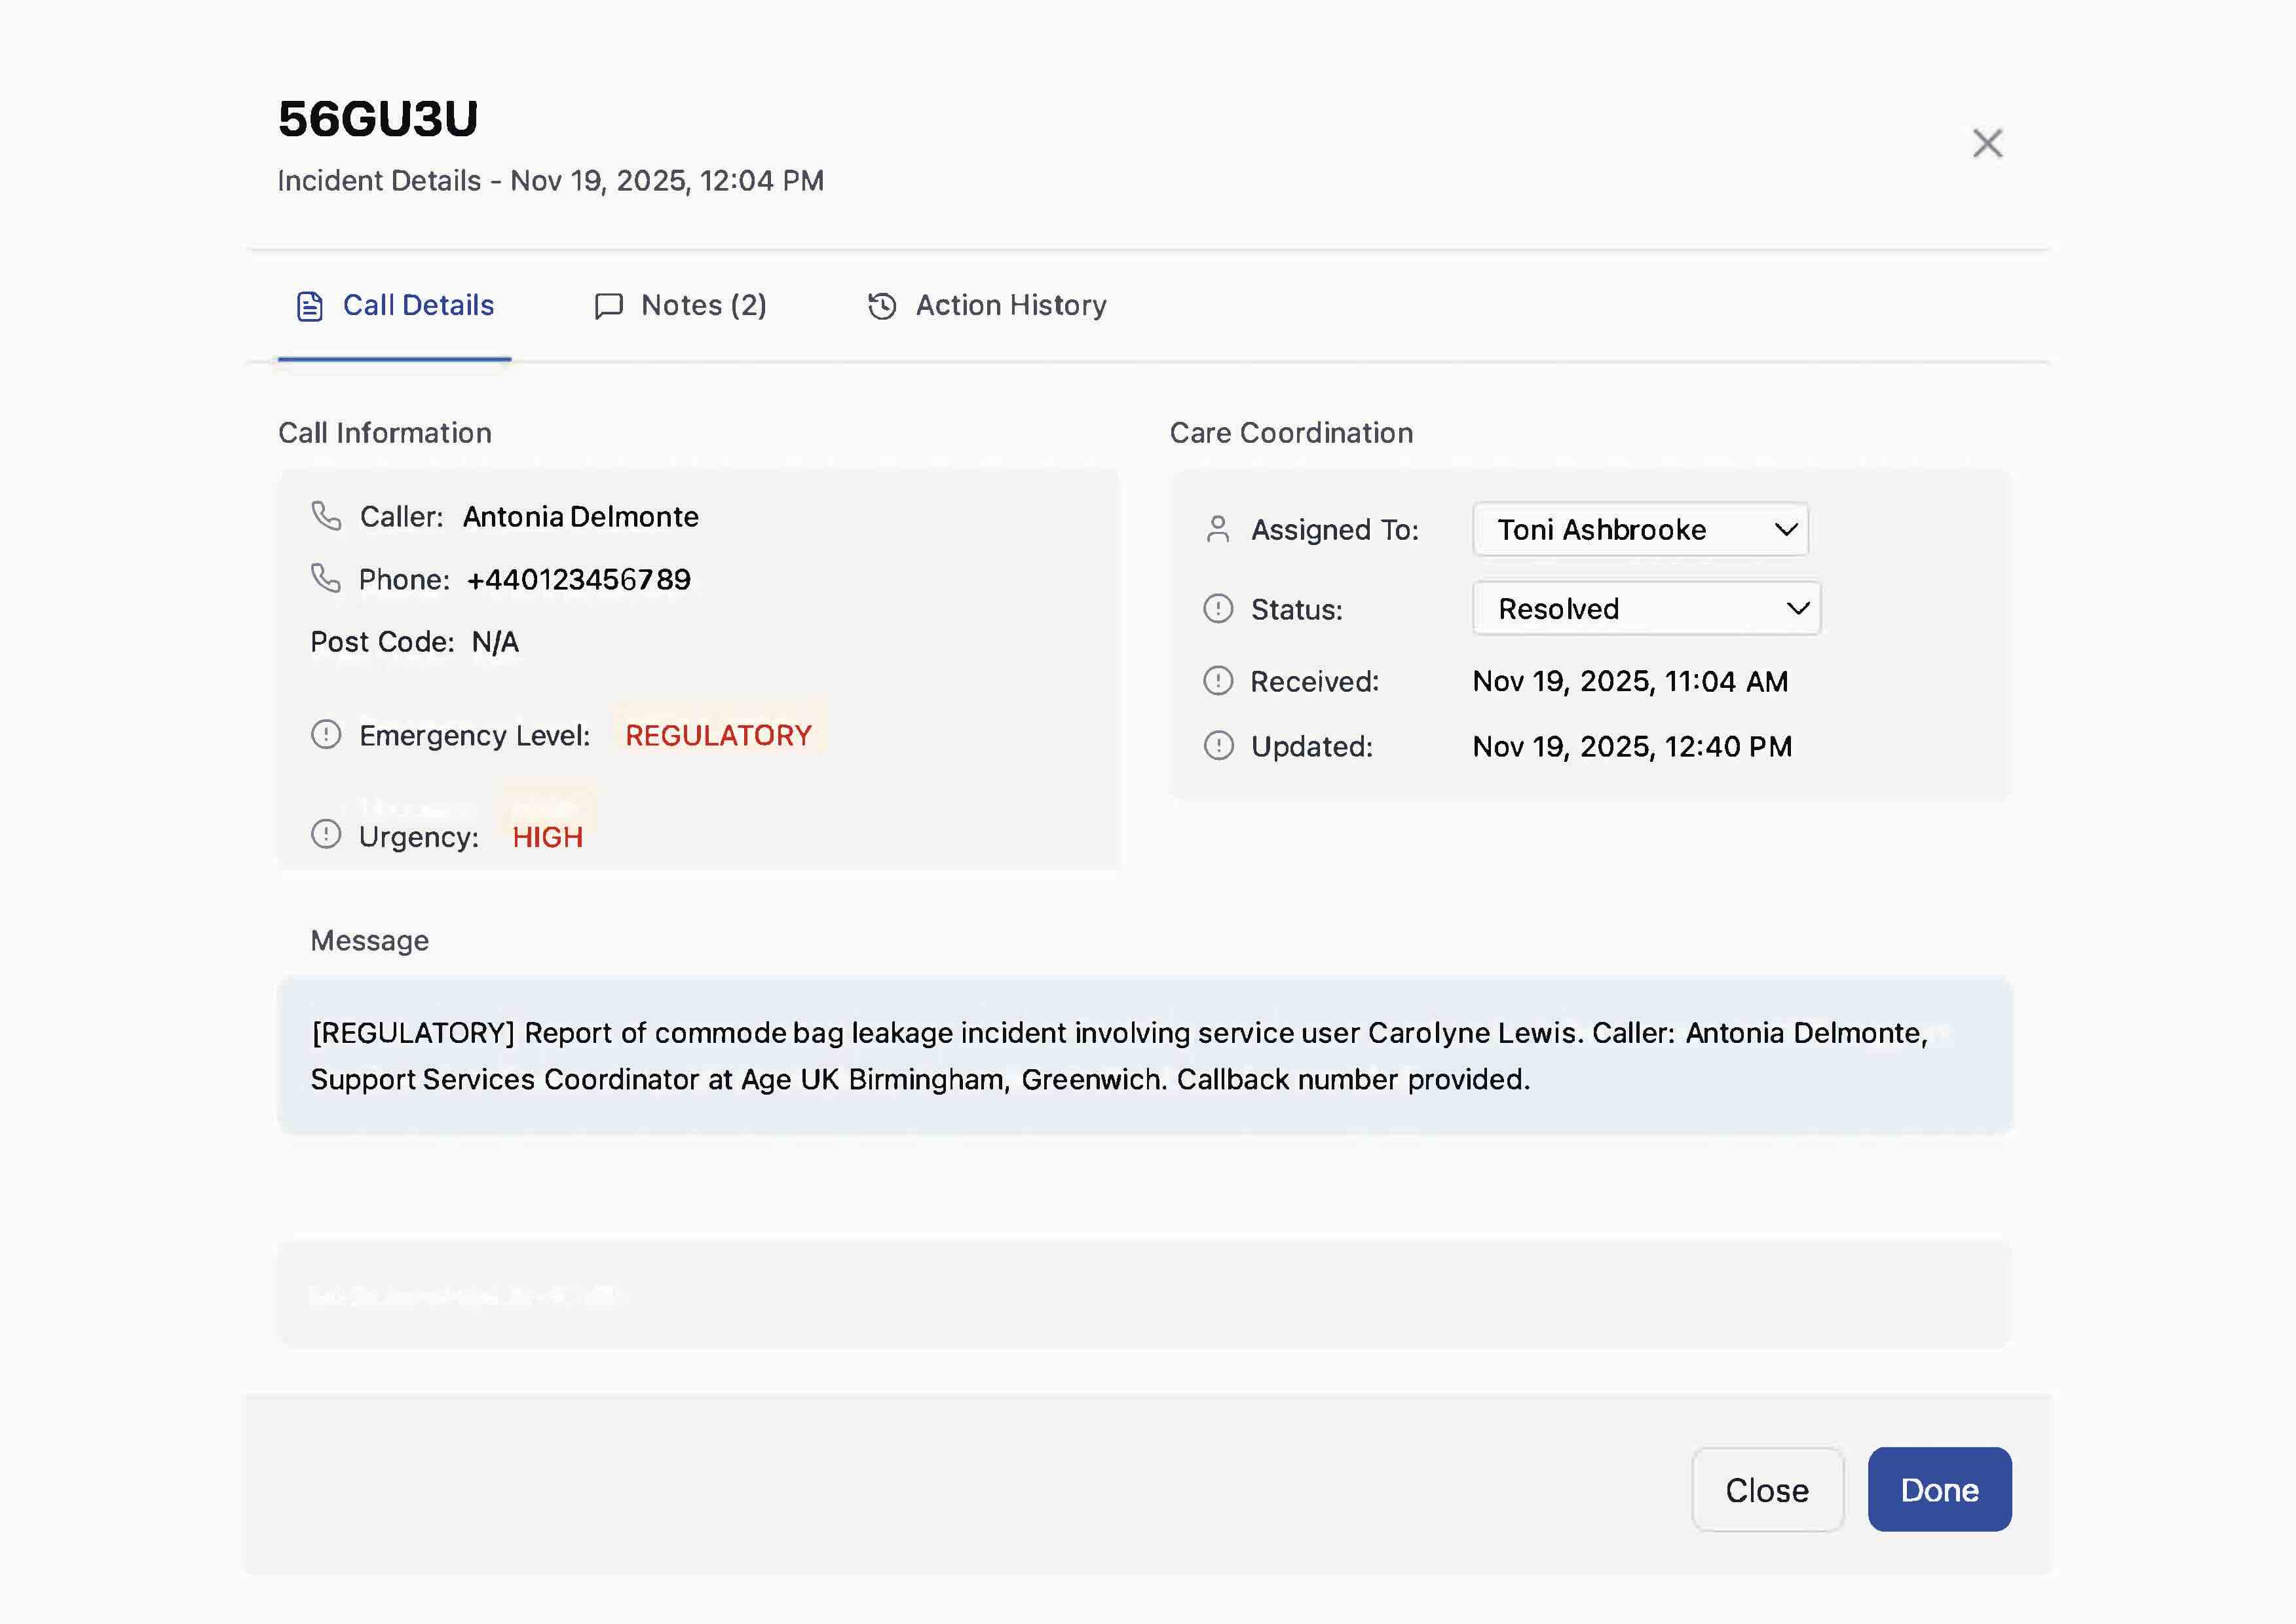Click the alert icon beside Emergency Level
Screen dimensions: 2296x1624
[x=326, y=735]
